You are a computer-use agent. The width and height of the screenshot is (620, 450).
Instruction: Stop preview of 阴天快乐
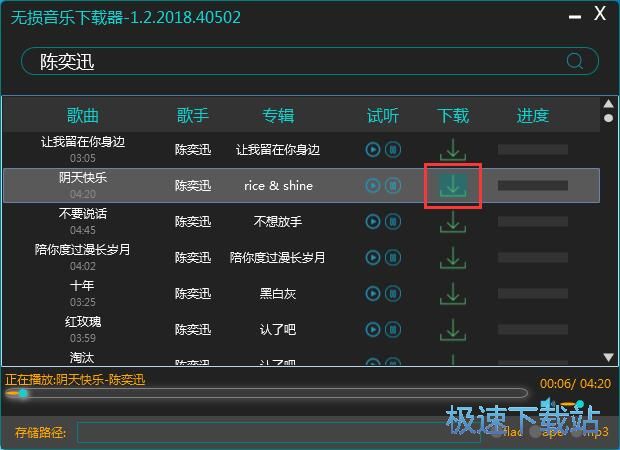pos(394,186)
